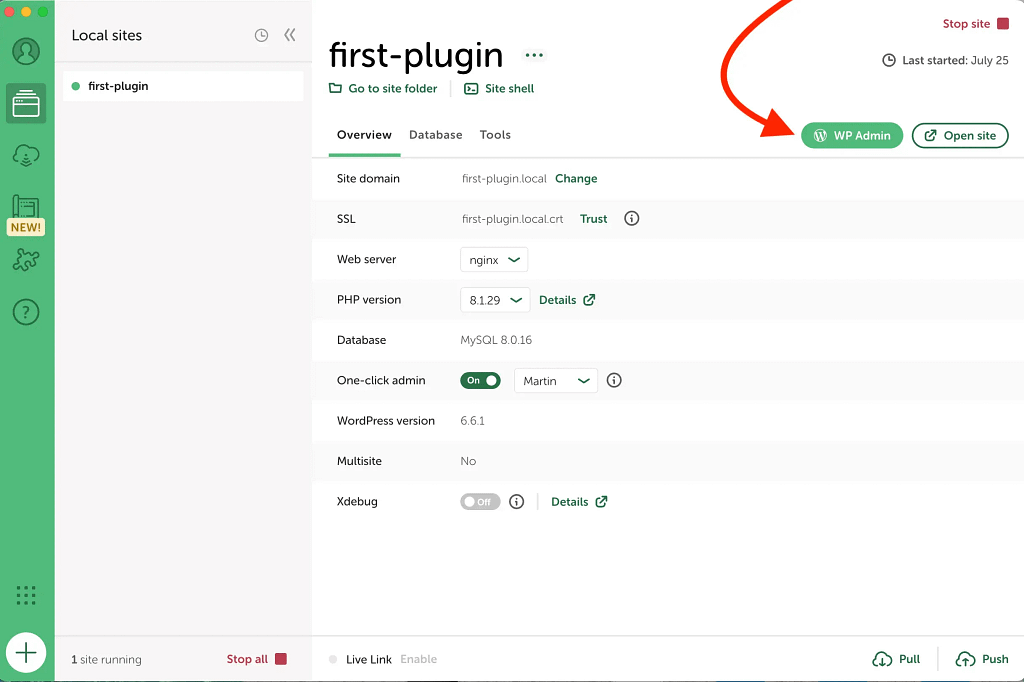Select first-plugin in the sites list

coord(183,86)
